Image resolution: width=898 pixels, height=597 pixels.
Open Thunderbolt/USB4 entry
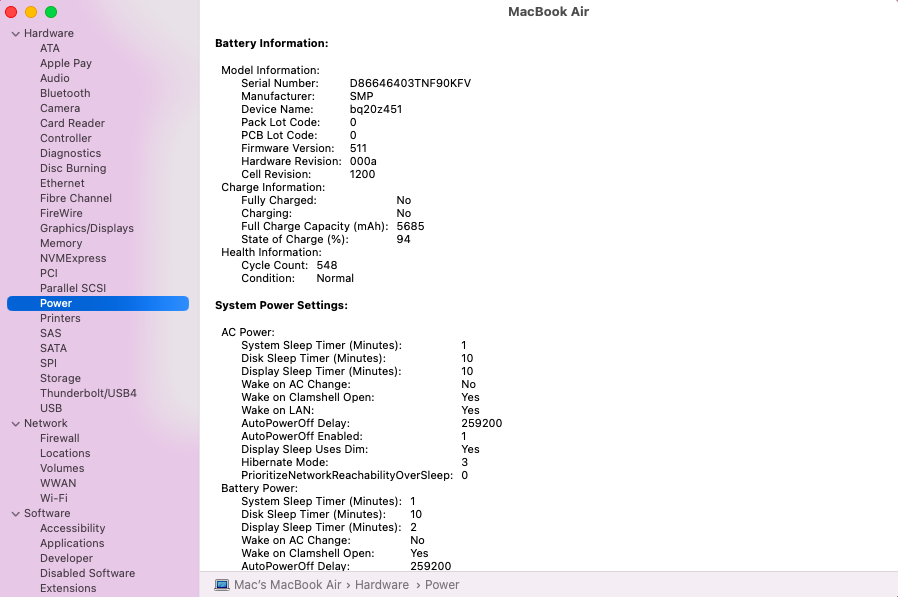(88, 393)
